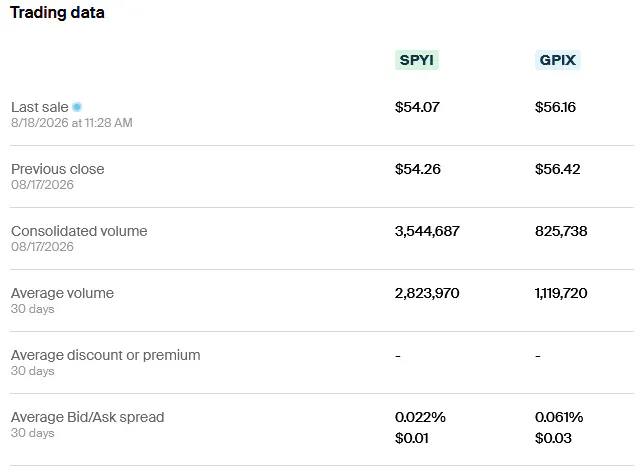Click the Average Bid/Ask spread label

[88, 417]
